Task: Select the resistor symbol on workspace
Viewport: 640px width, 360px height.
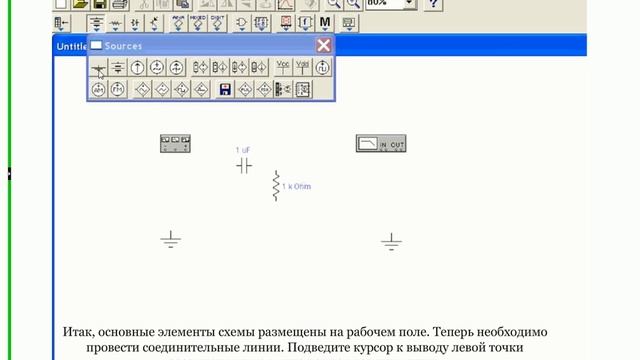Action: pyautogui.click(x=276, y=186)
